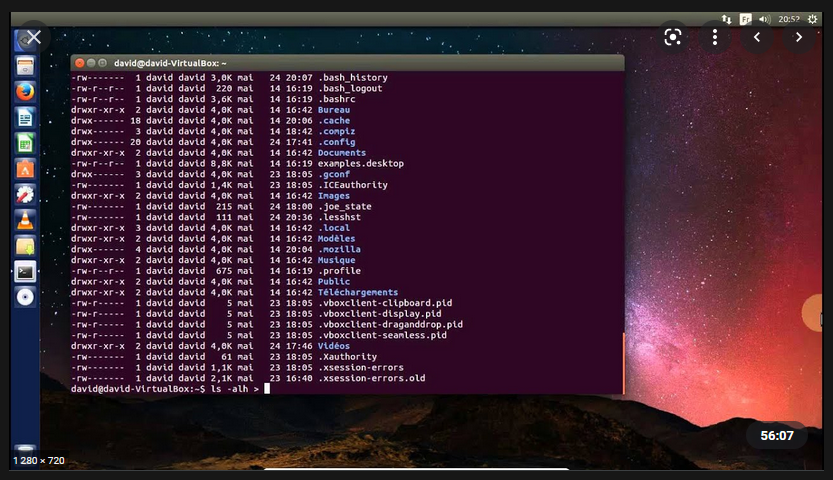
Task: Click the disc drive icon in launcher
Action: pos(25,297)
